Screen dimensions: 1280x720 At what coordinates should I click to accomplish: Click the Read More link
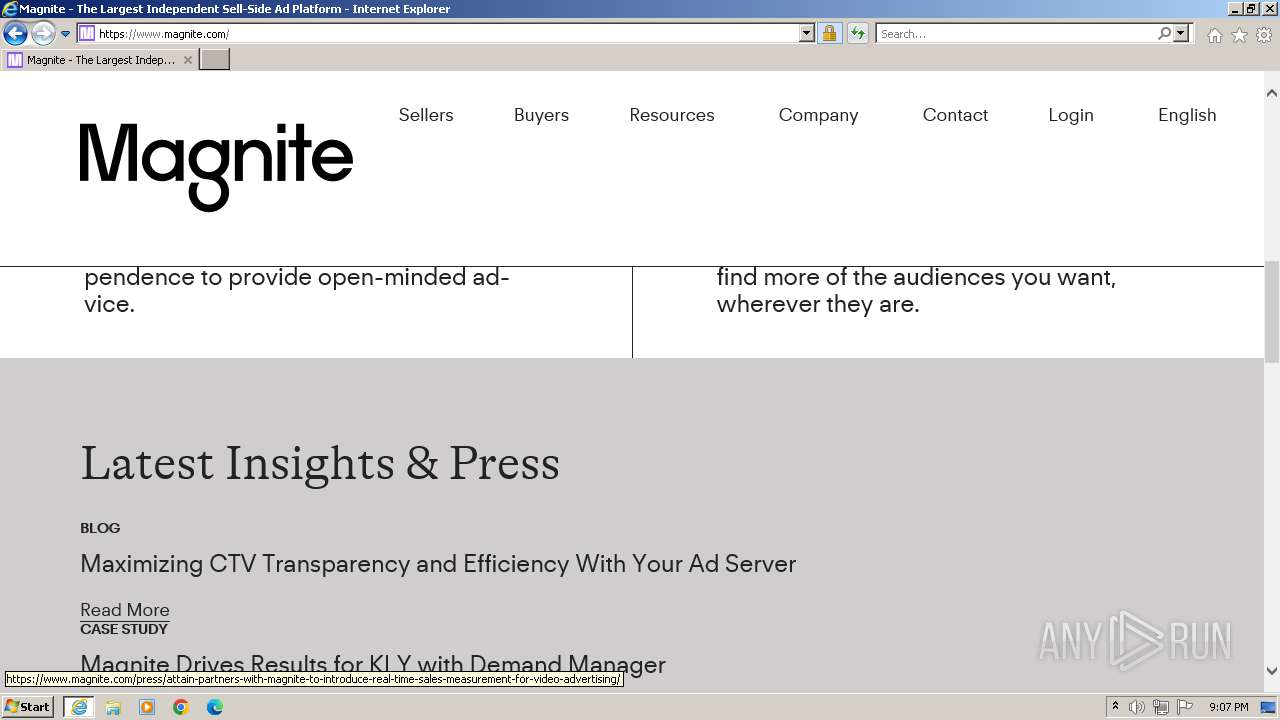tap(125, 610)
